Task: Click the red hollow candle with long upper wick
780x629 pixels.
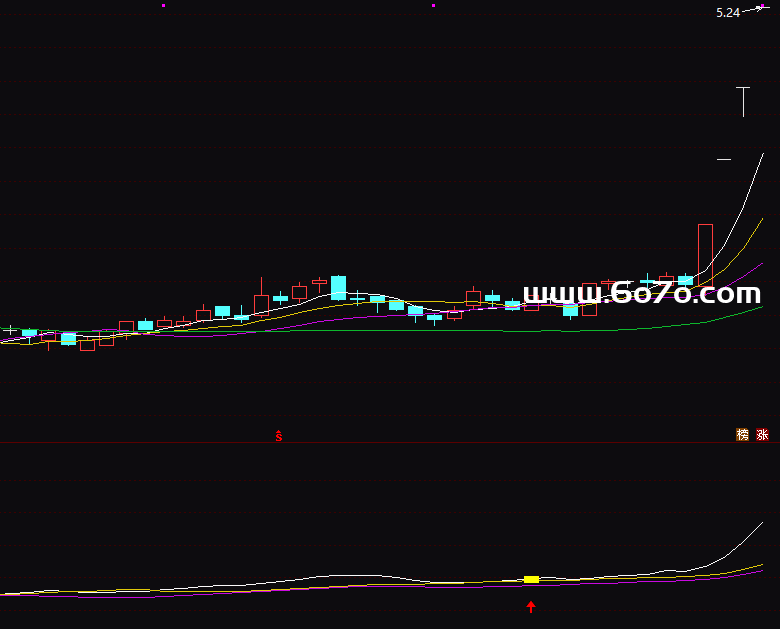Action: click(261, 302)
